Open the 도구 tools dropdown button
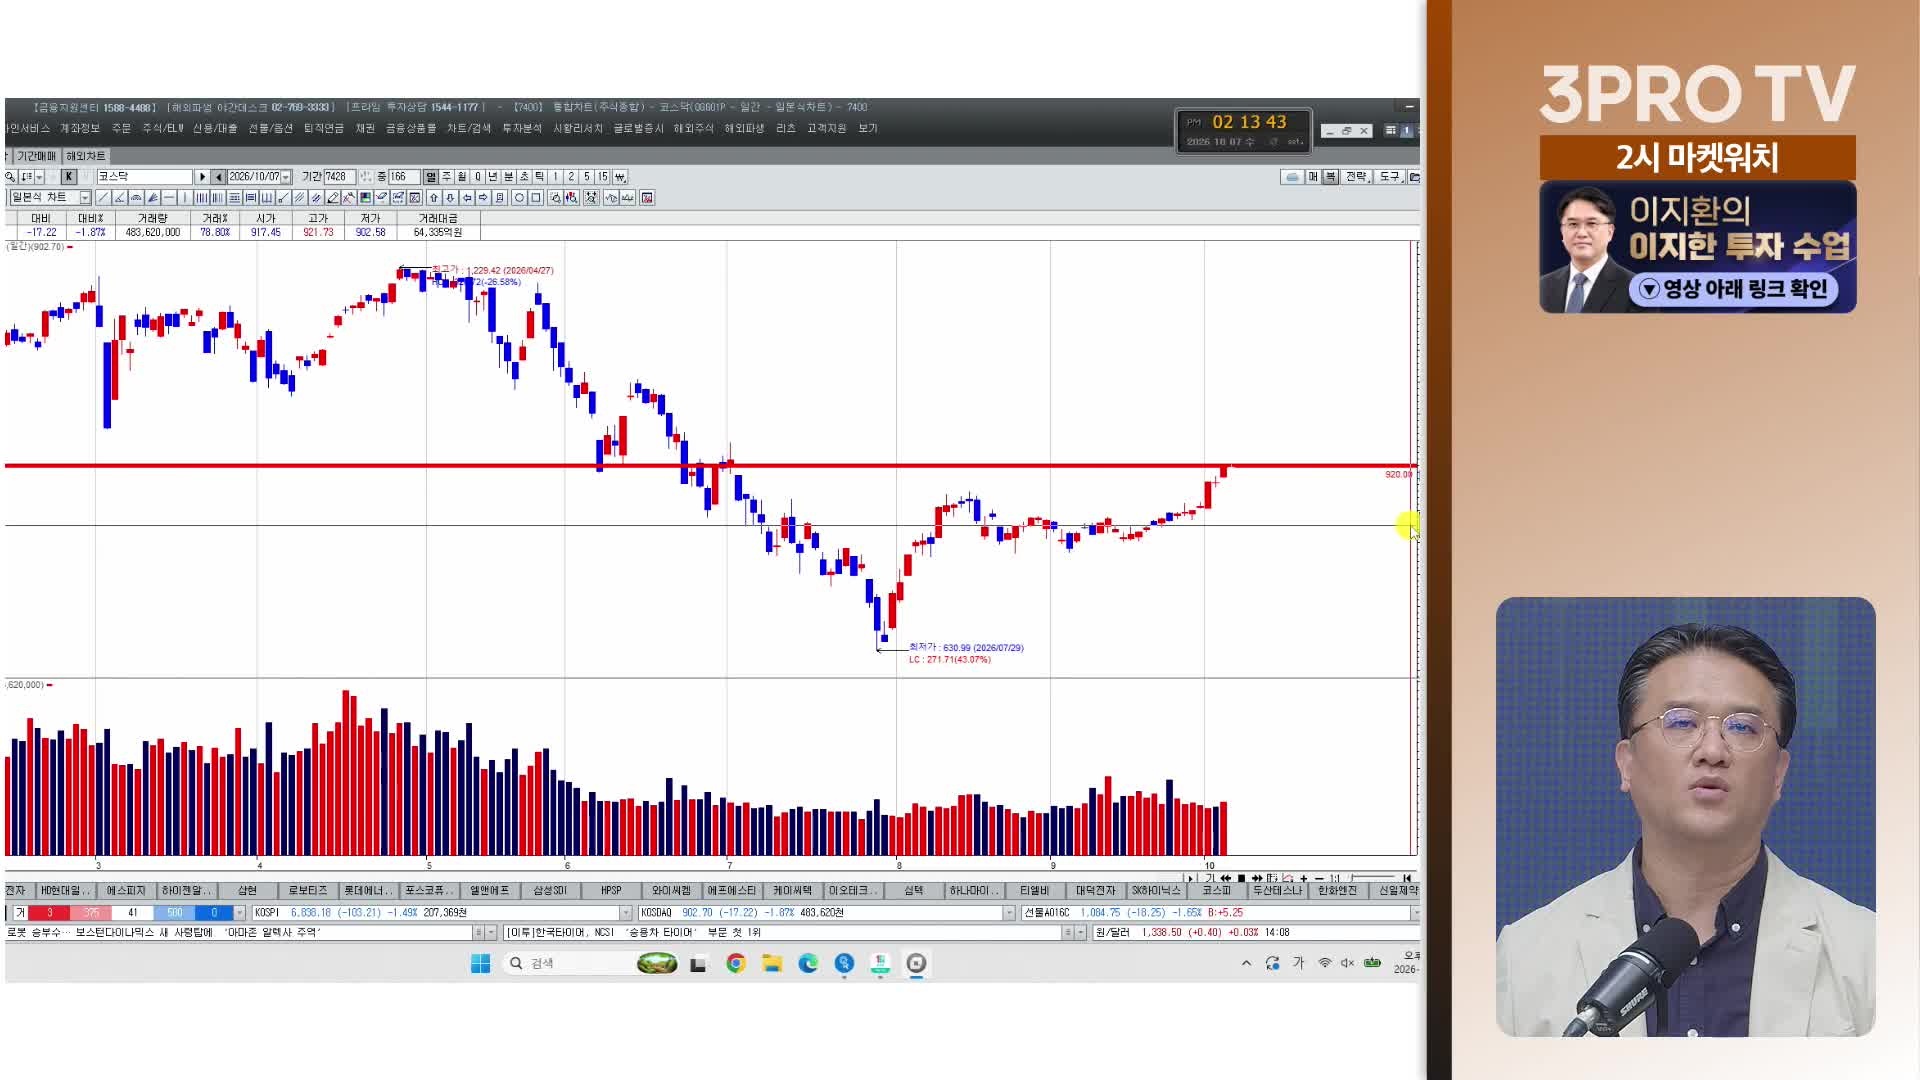The height and width of the screenshot is (1080, 1920). [x=1390, y=177]
